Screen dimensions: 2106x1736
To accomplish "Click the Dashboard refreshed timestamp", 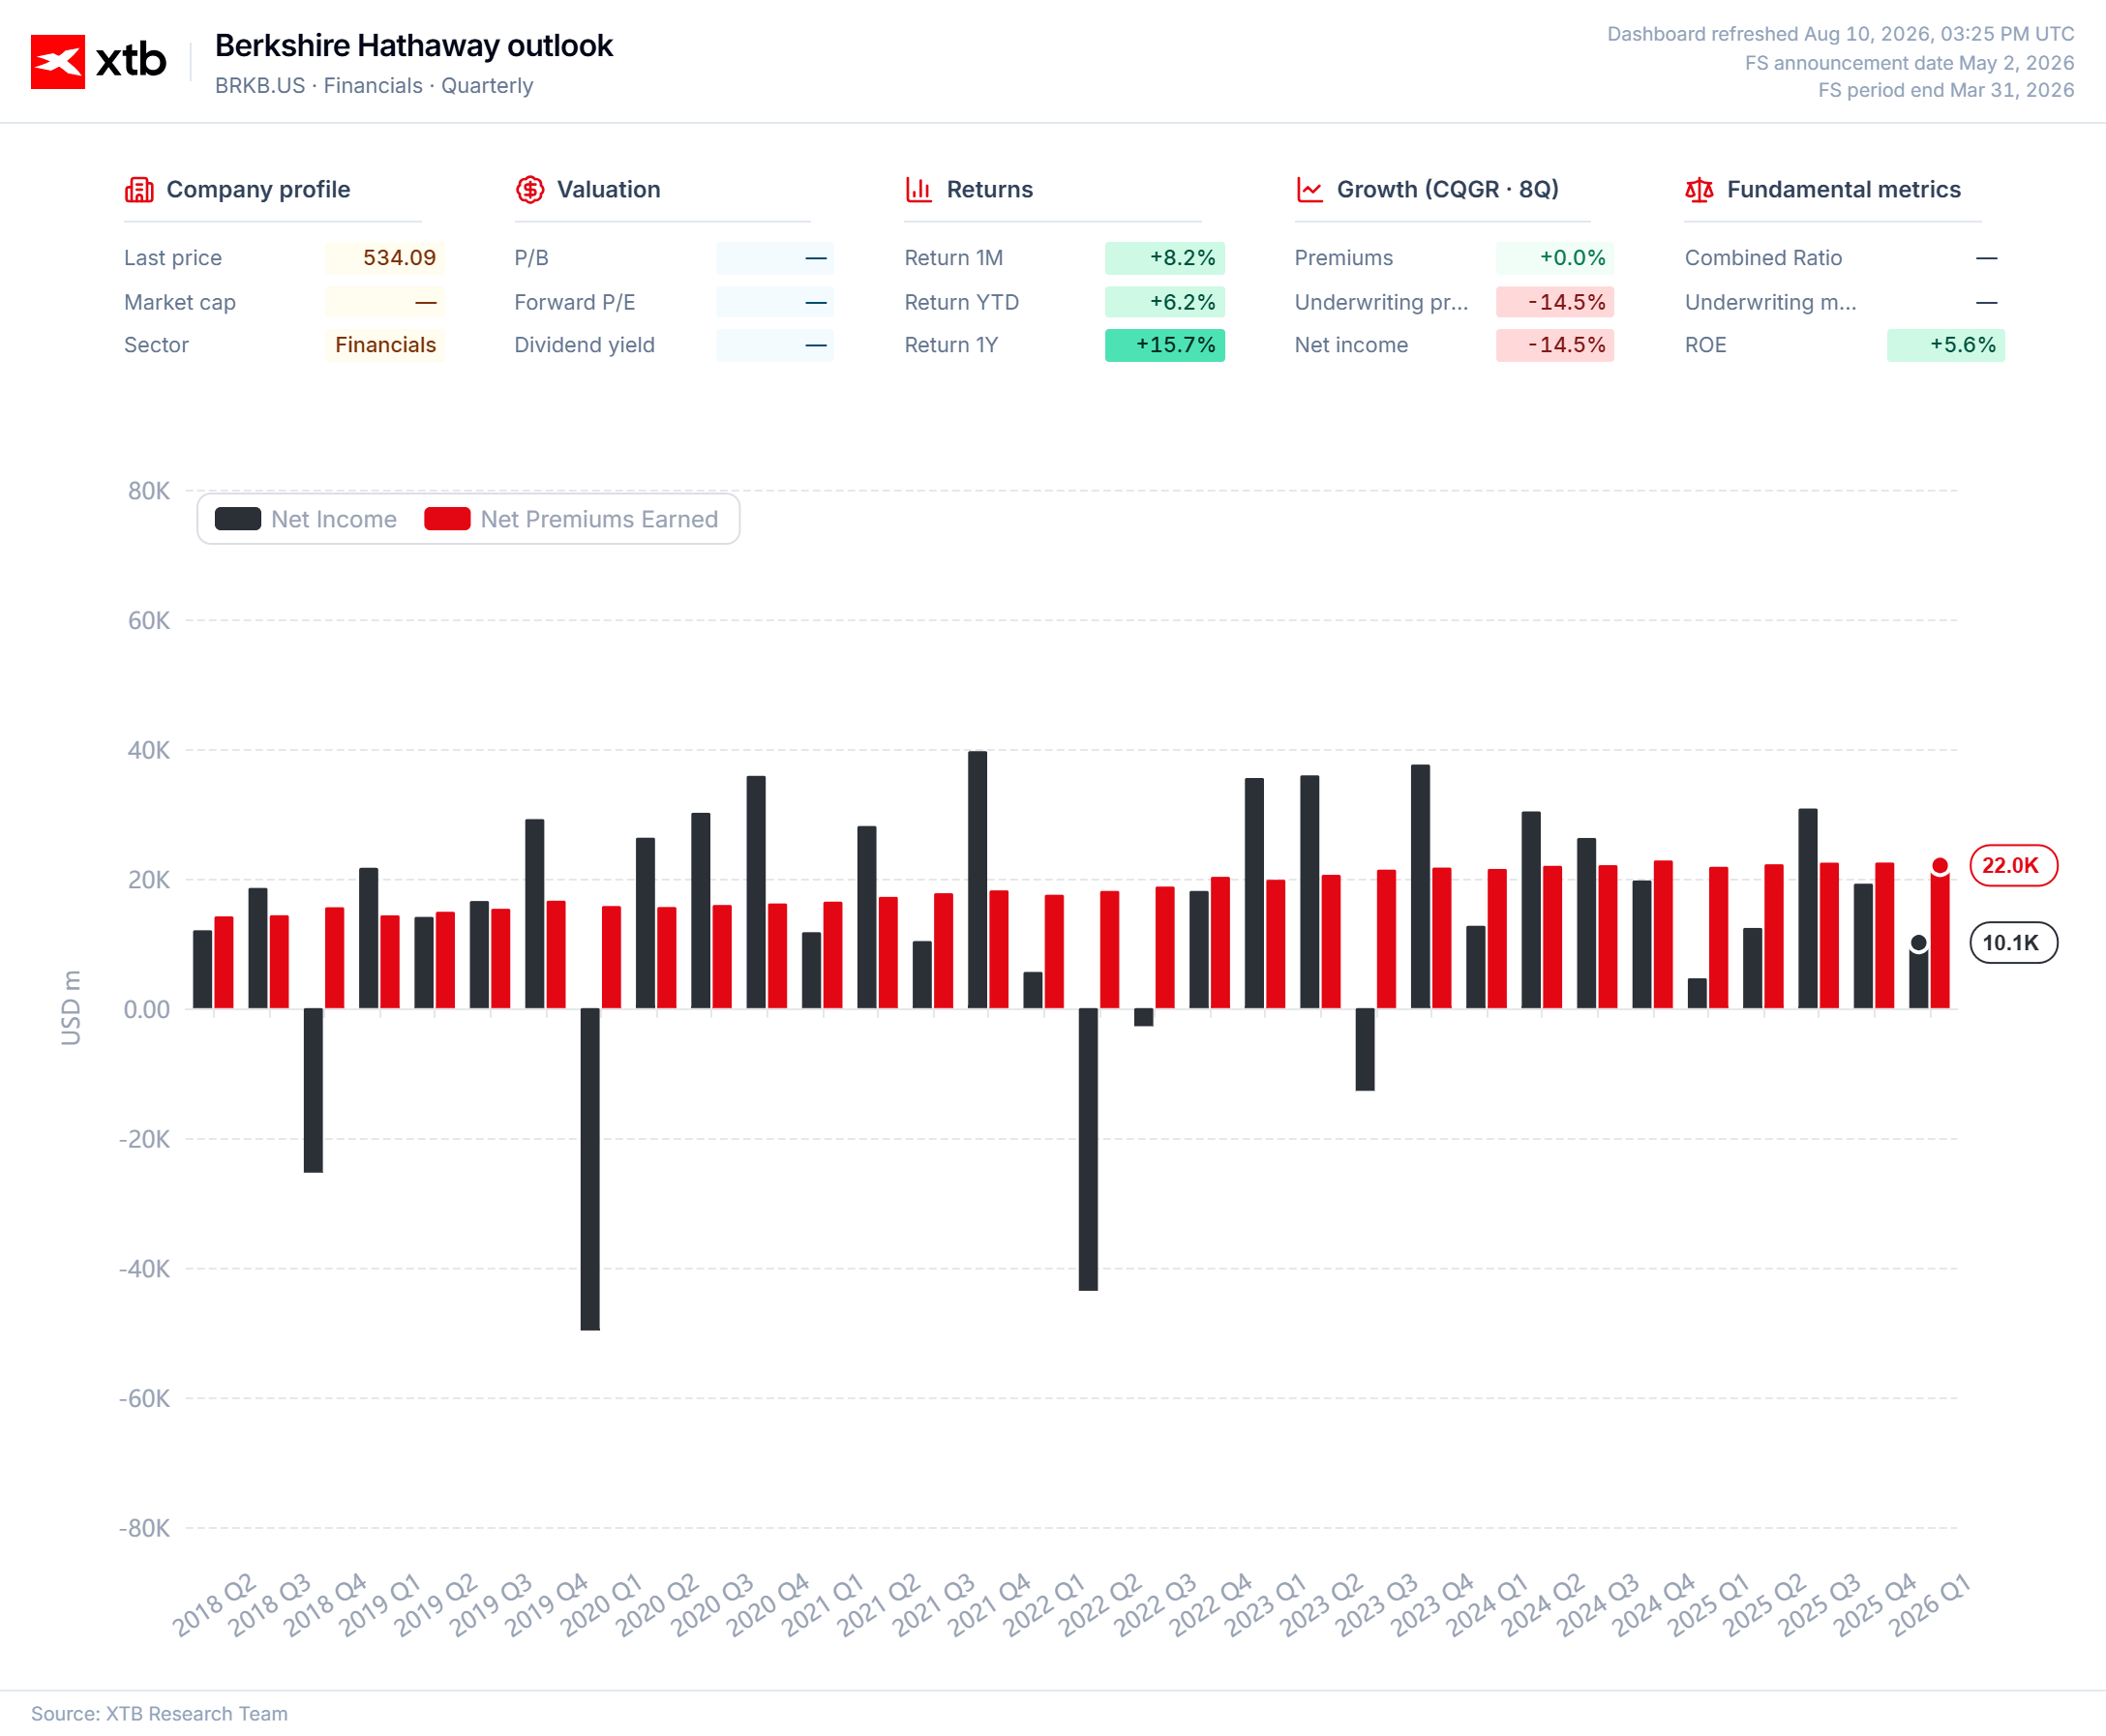I will (x=1841, y=34).
